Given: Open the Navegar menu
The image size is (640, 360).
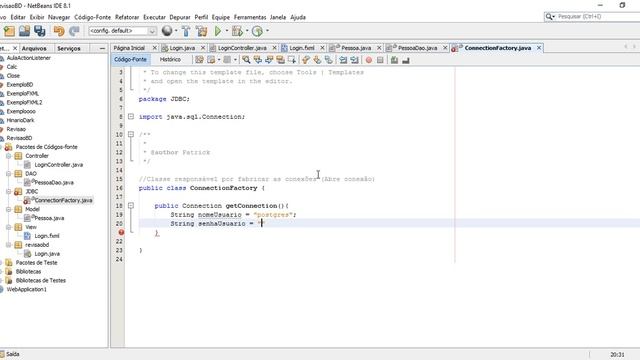Looking at the screenshot, I should pyautogui.click(x=59, y=17).
